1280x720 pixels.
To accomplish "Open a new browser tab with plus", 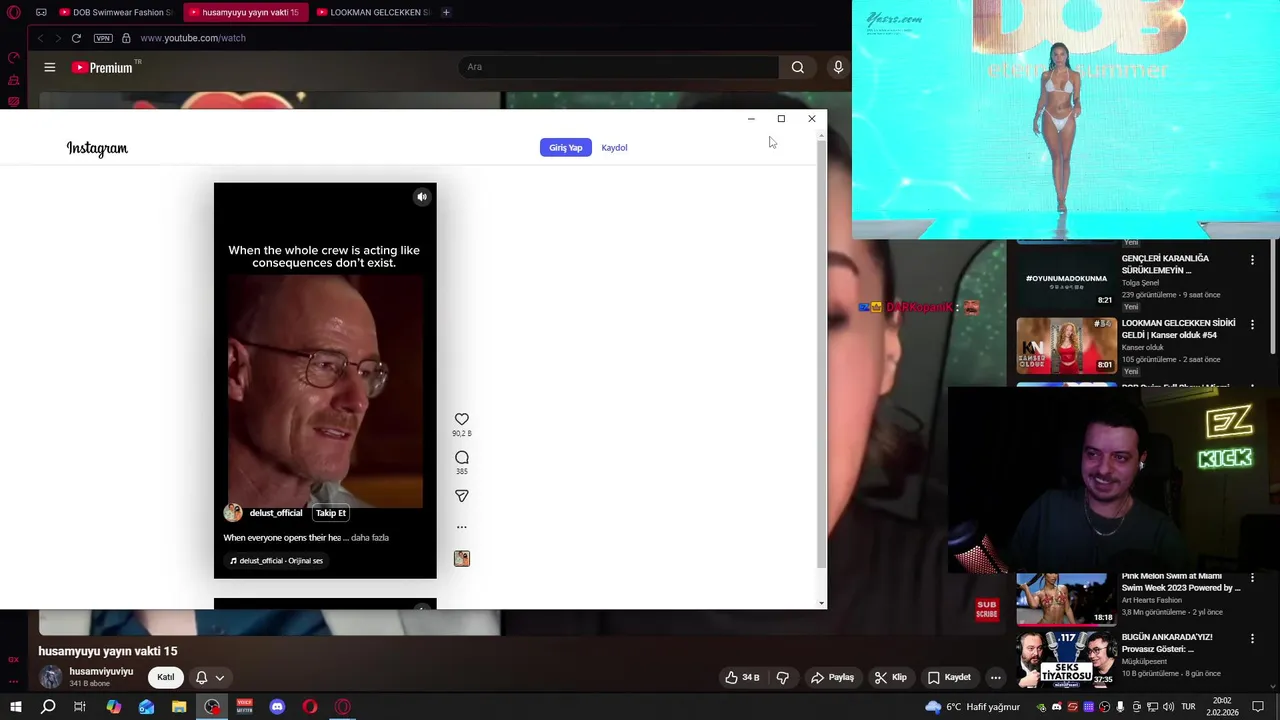I will coord(446,12).
